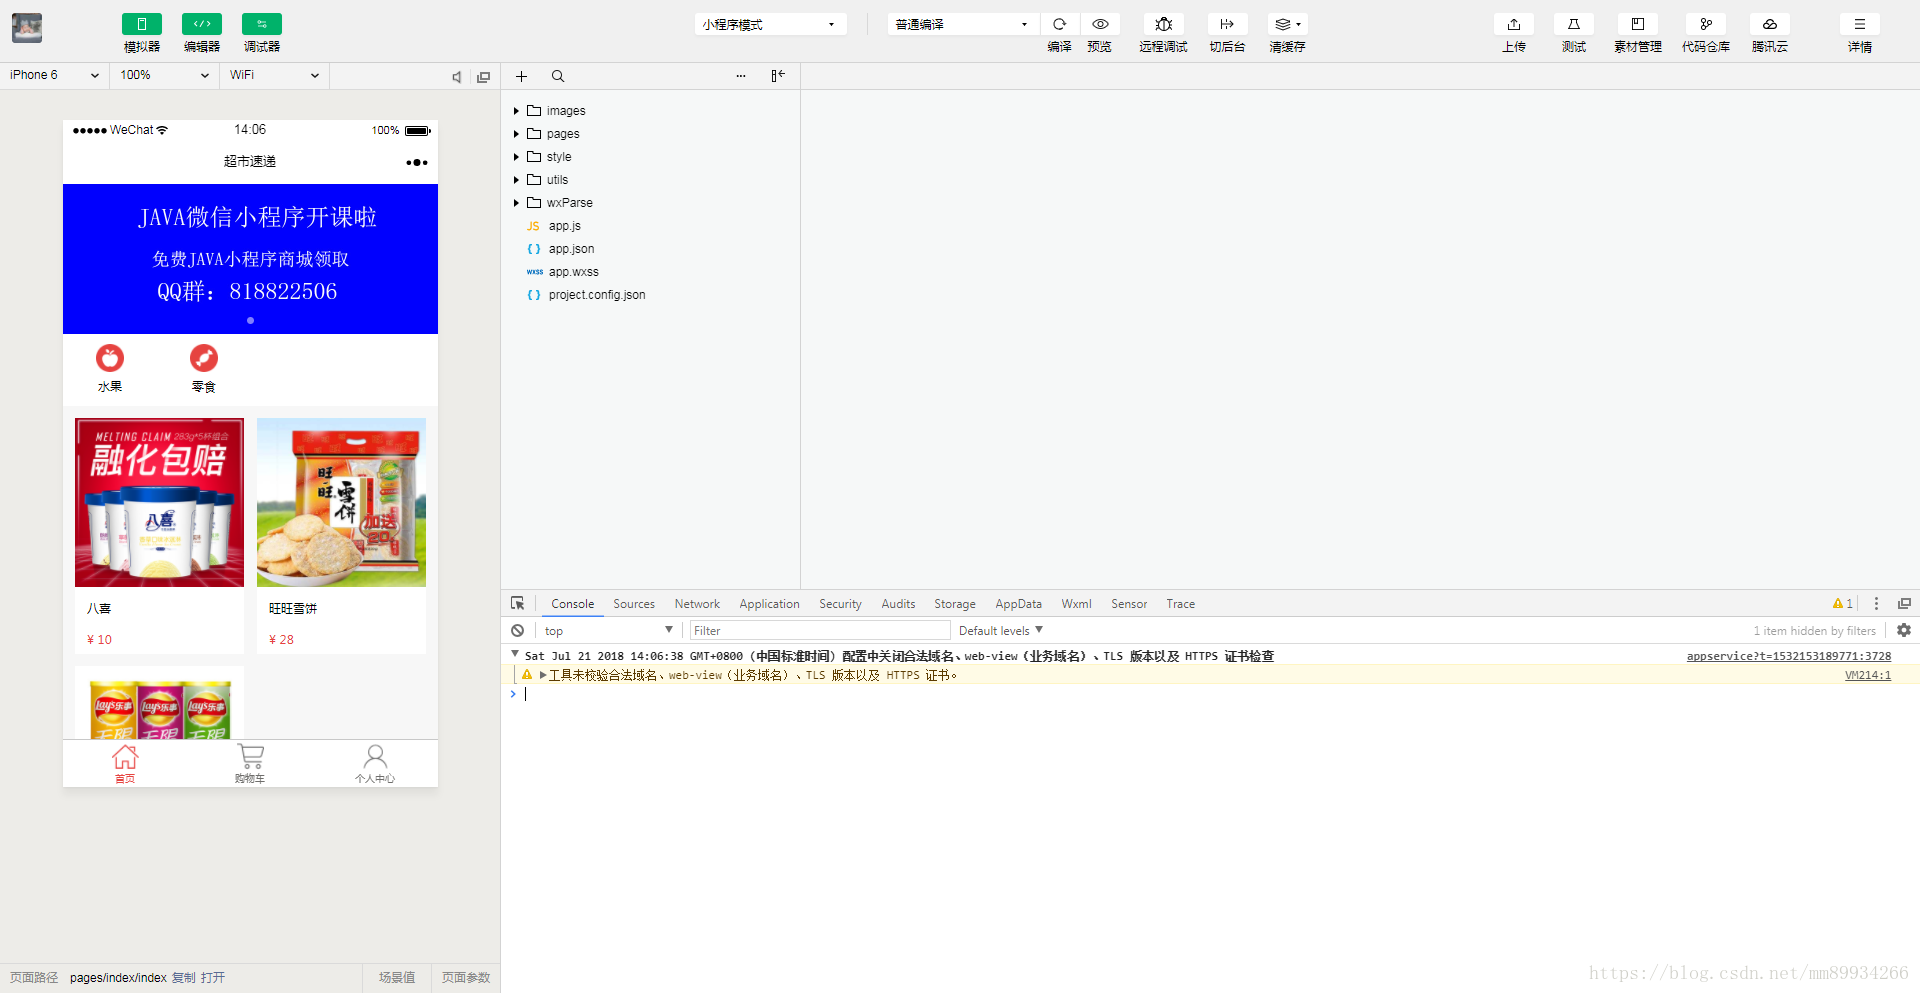The image size is (1920, 993).
Task: Click the compile refresh icon
Action: pyautogui.click(x=1059, y=24)
